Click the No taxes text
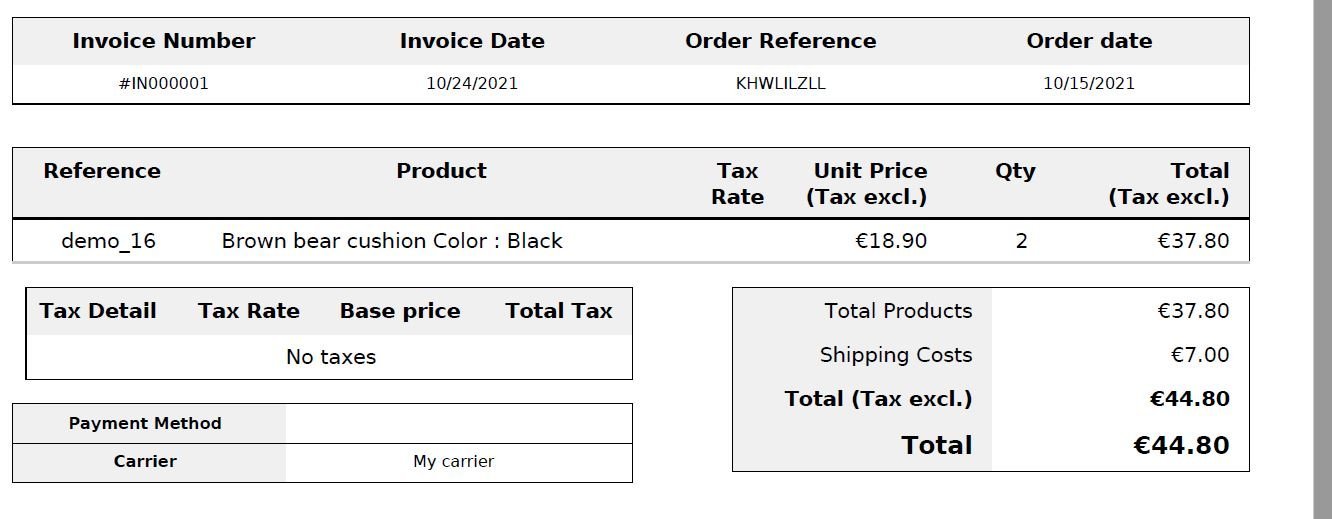 pyautogui.click(x=330, y=357)
